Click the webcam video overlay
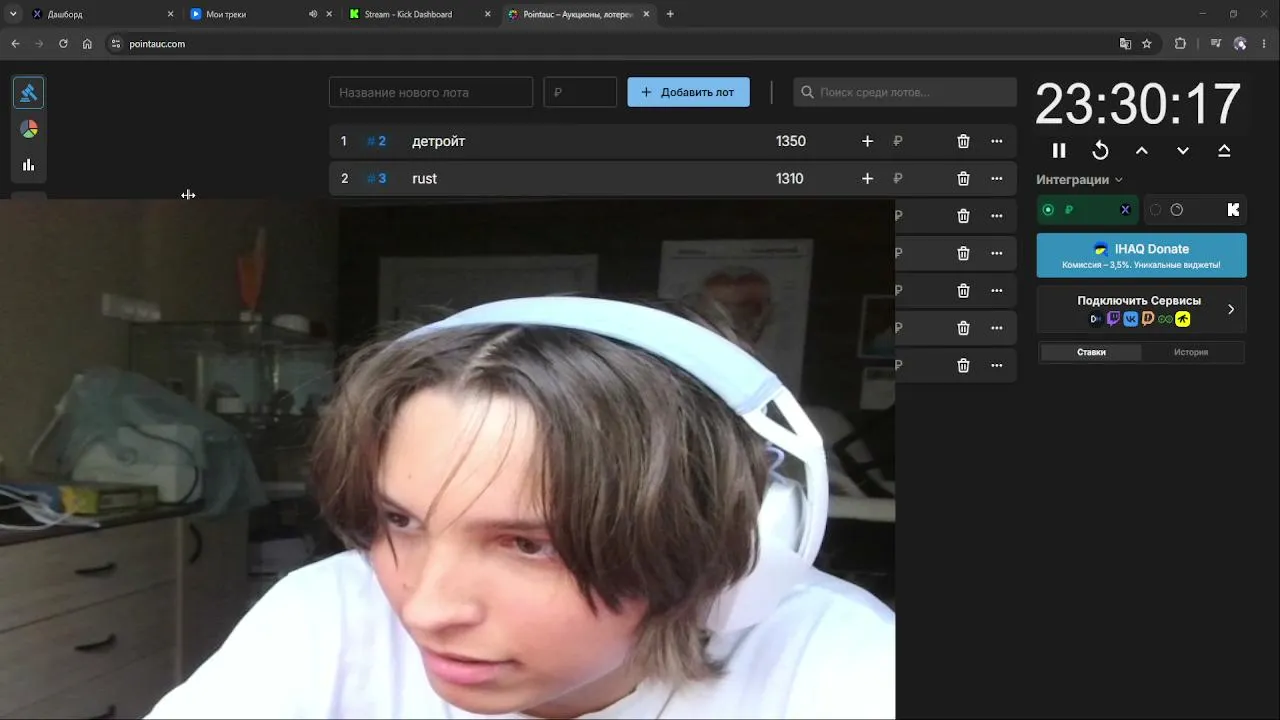 coord(447,459)
